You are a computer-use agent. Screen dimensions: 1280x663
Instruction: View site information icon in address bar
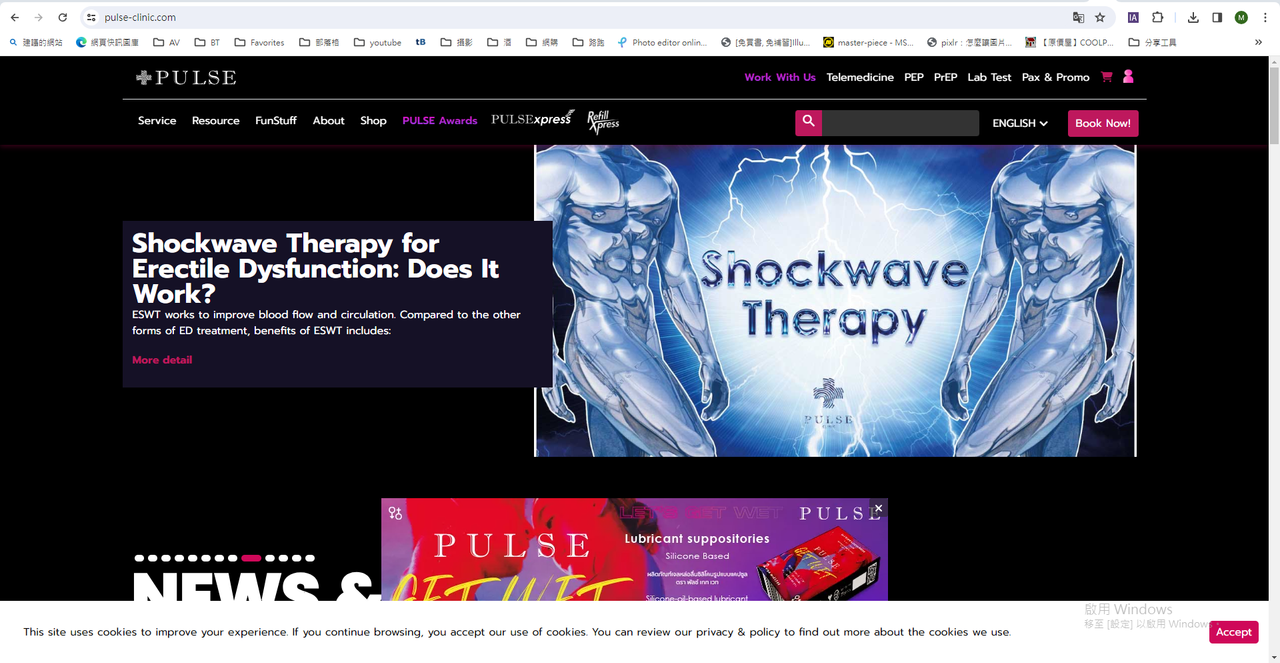91,17
